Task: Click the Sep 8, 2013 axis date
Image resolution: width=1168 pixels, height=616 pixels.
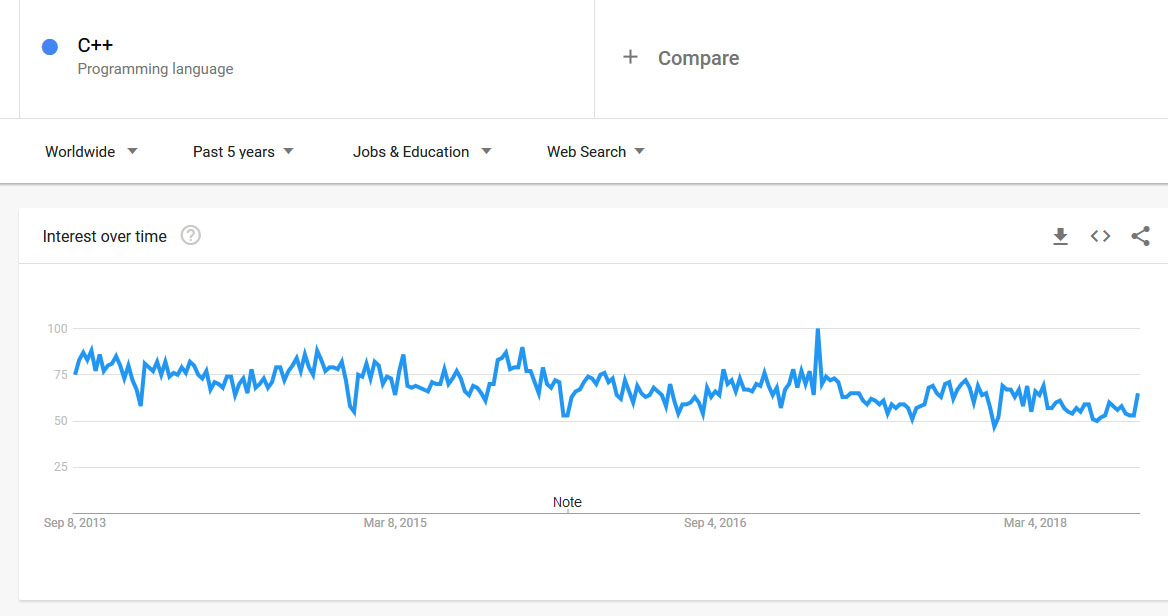Action: 75,523
